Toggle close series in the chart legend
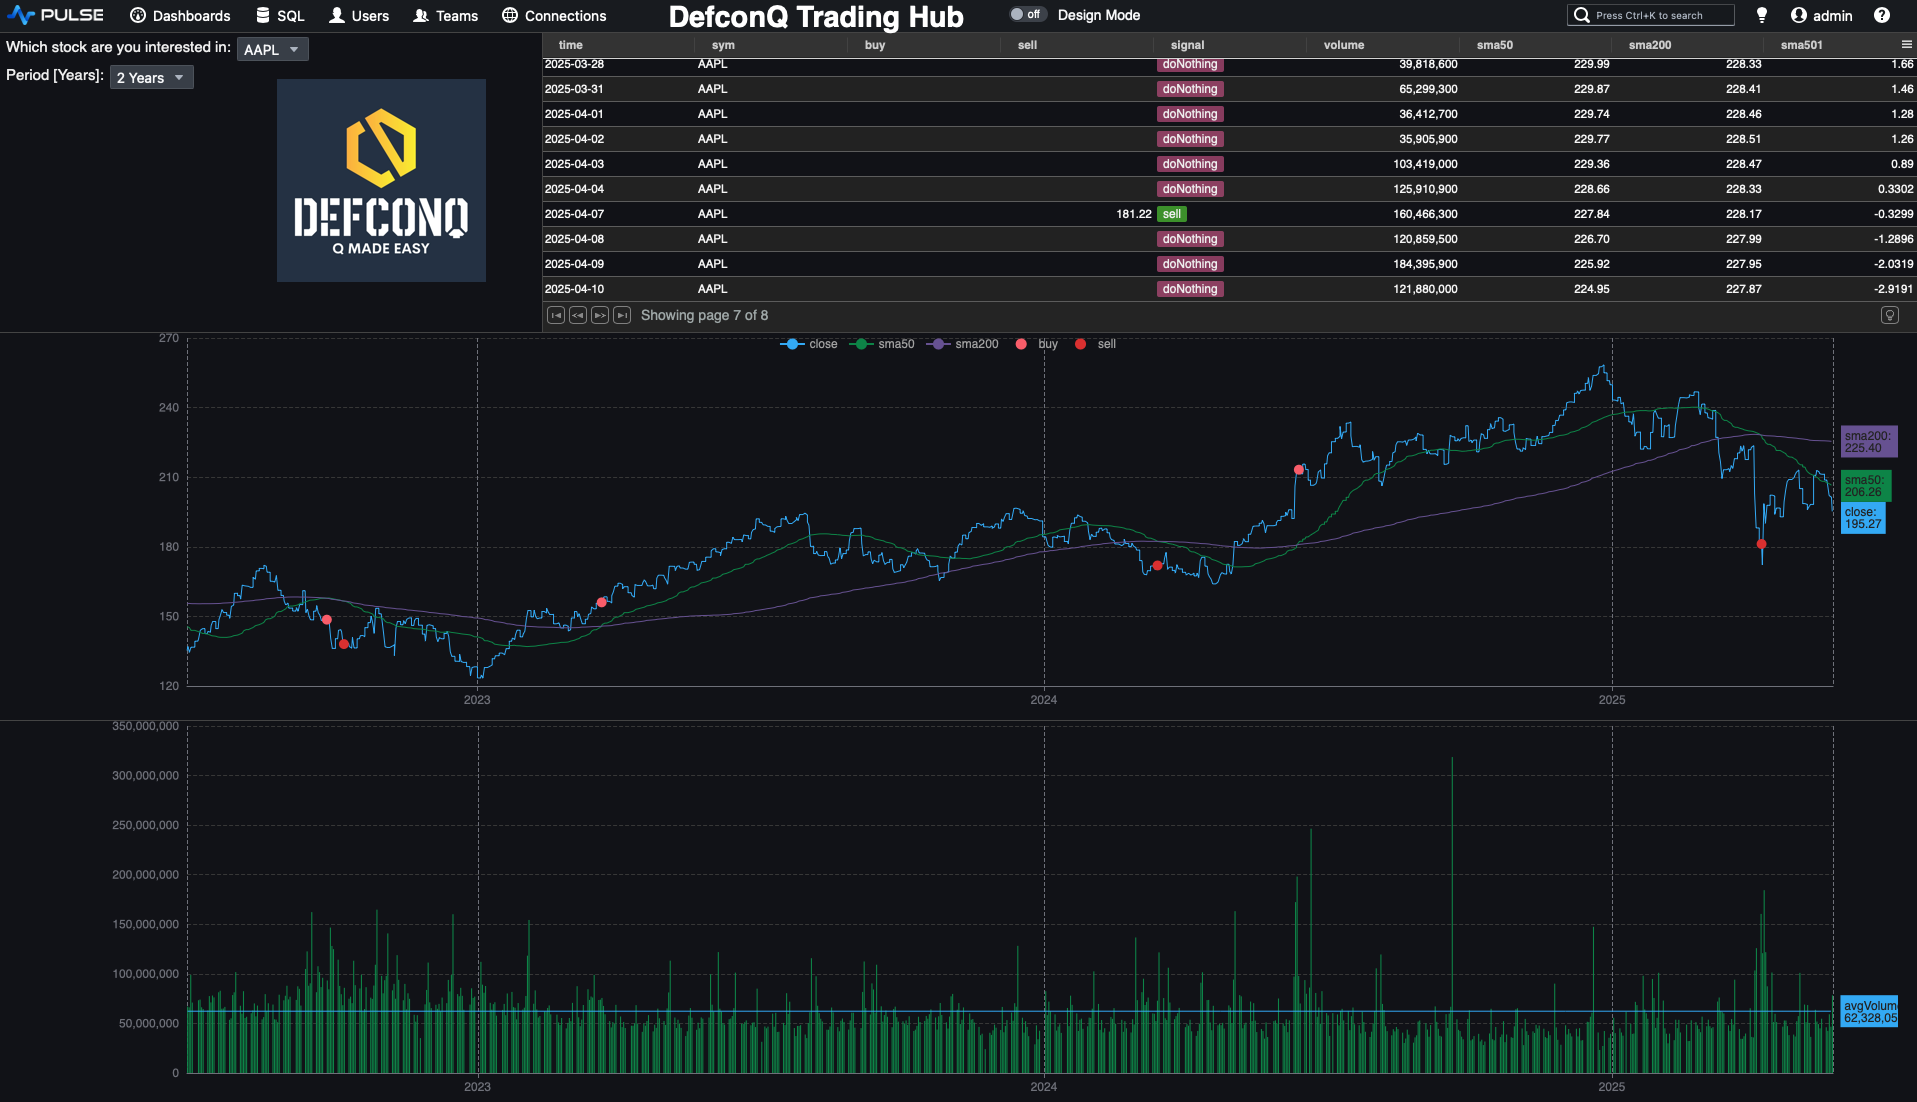The height and width of the screenshot is (1102, 1917). tap(808, 344)
